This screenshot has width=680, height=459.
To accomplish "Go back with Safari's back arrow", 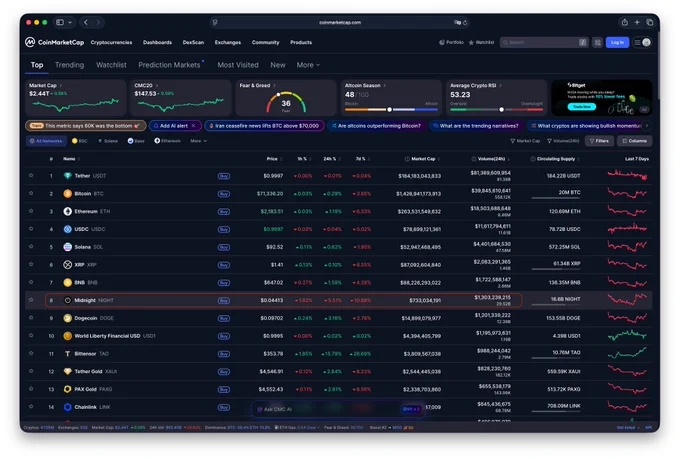I will point(86,22).
